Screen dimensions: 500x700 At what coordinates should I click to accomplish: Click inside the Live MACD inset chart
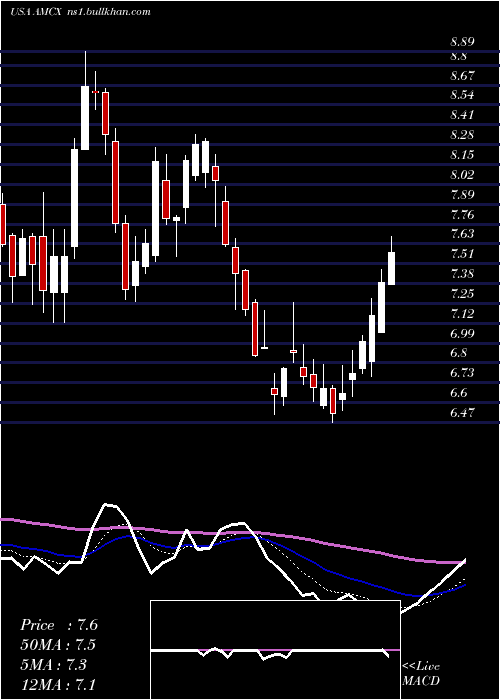(275, 650)
